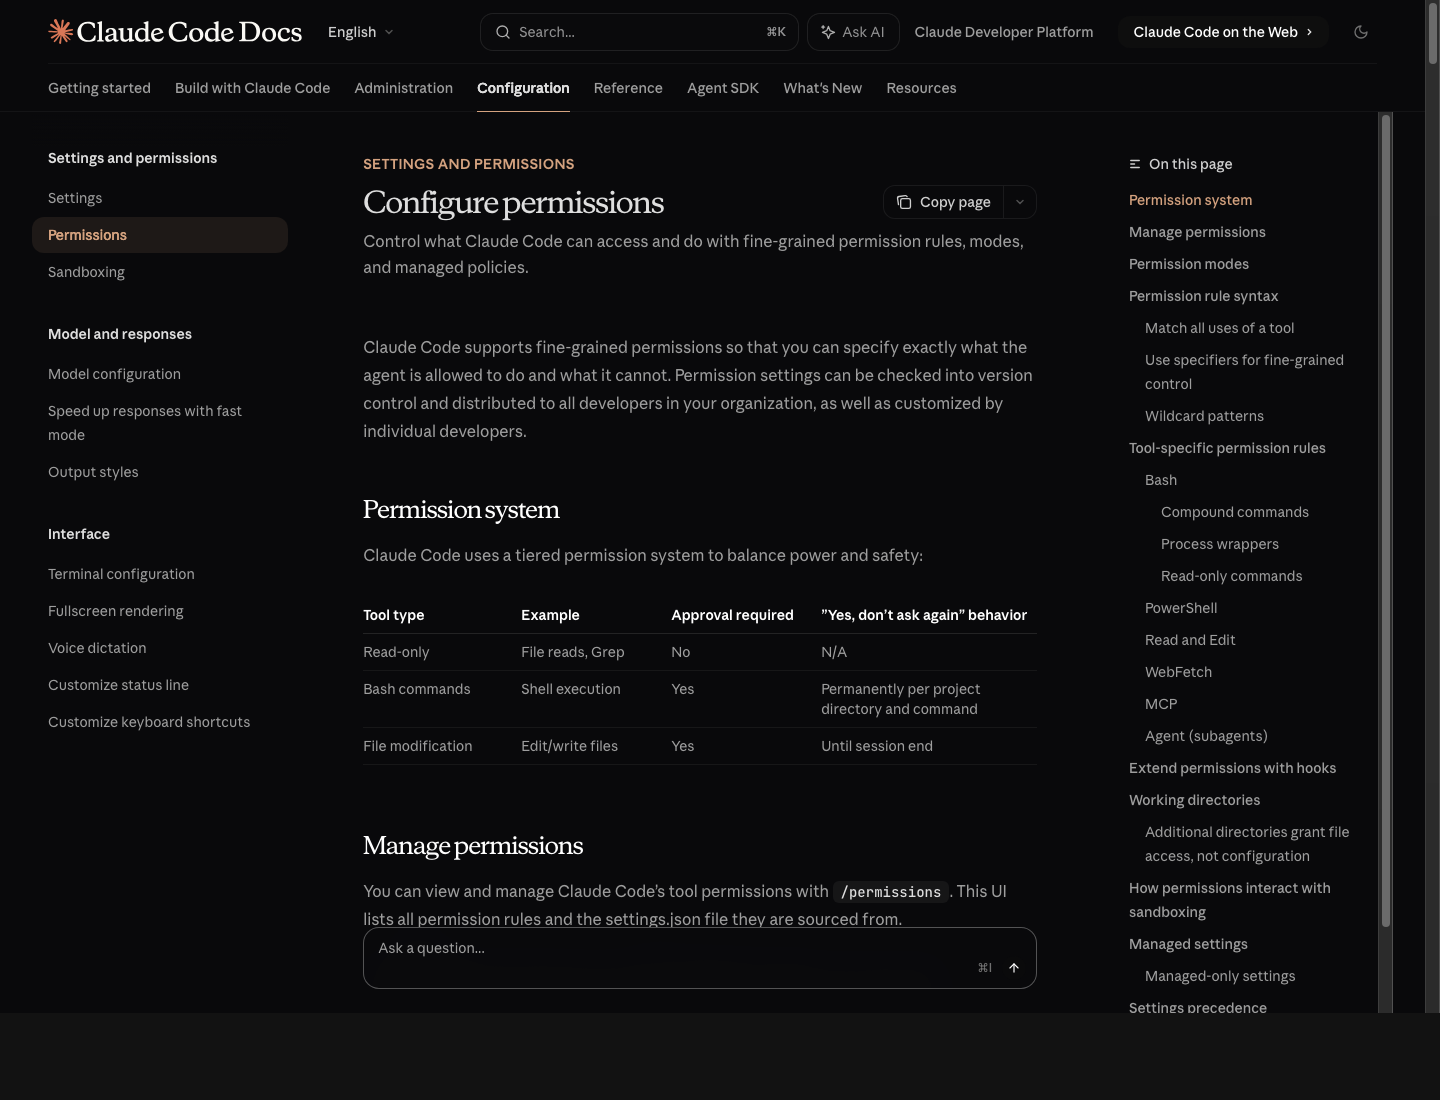Open the Resources tab
Image resolution: width=1440 pixels, height=1100 pixels.
click(x=921, y=88)
